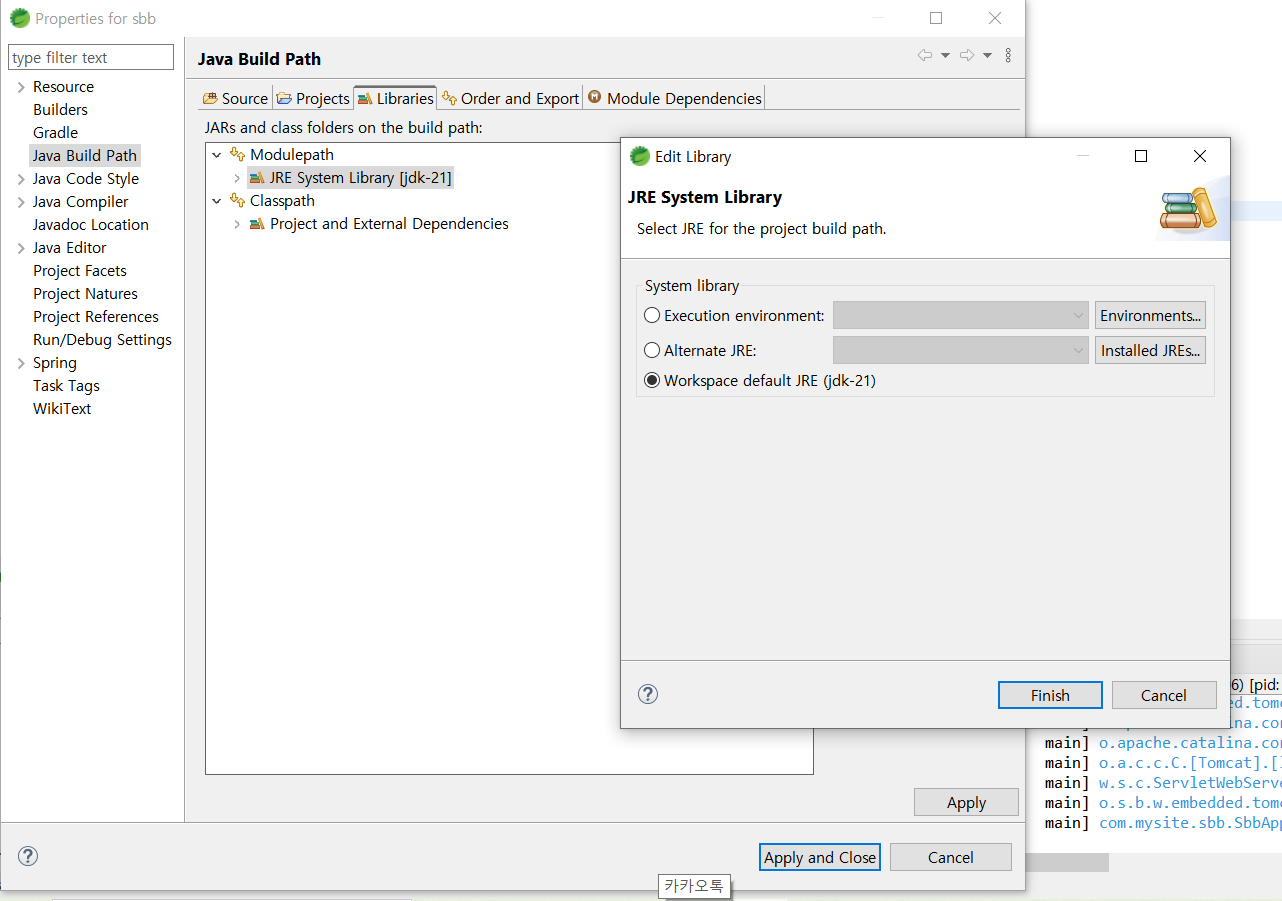The width and height of the screenshot is (1282, 901).
Task: Click Cancel in Properties dialog
Action: (x=950, y=857)
